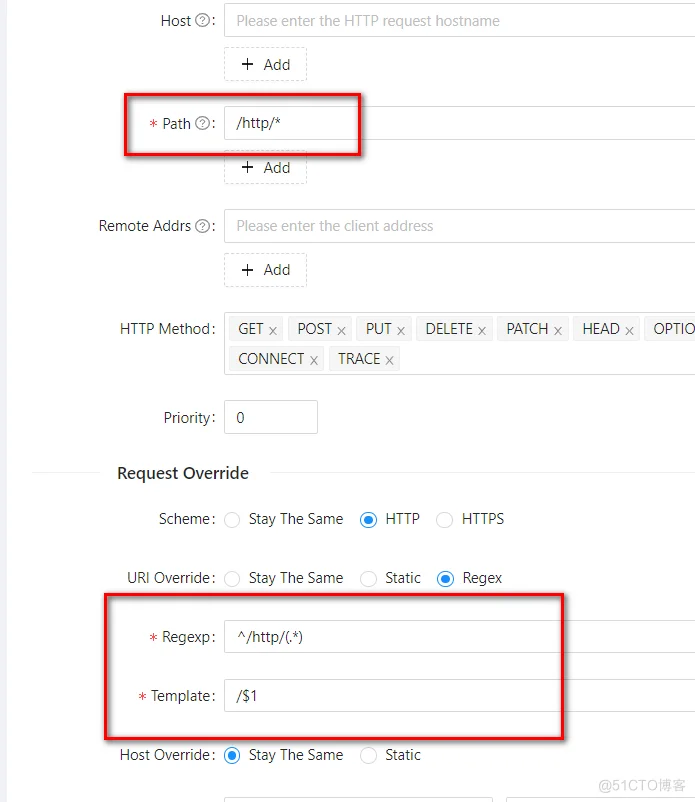The width and height of the screenshot is (695, 802).
Task: Click the HTTP Method field label
Action: click(168, 329)
